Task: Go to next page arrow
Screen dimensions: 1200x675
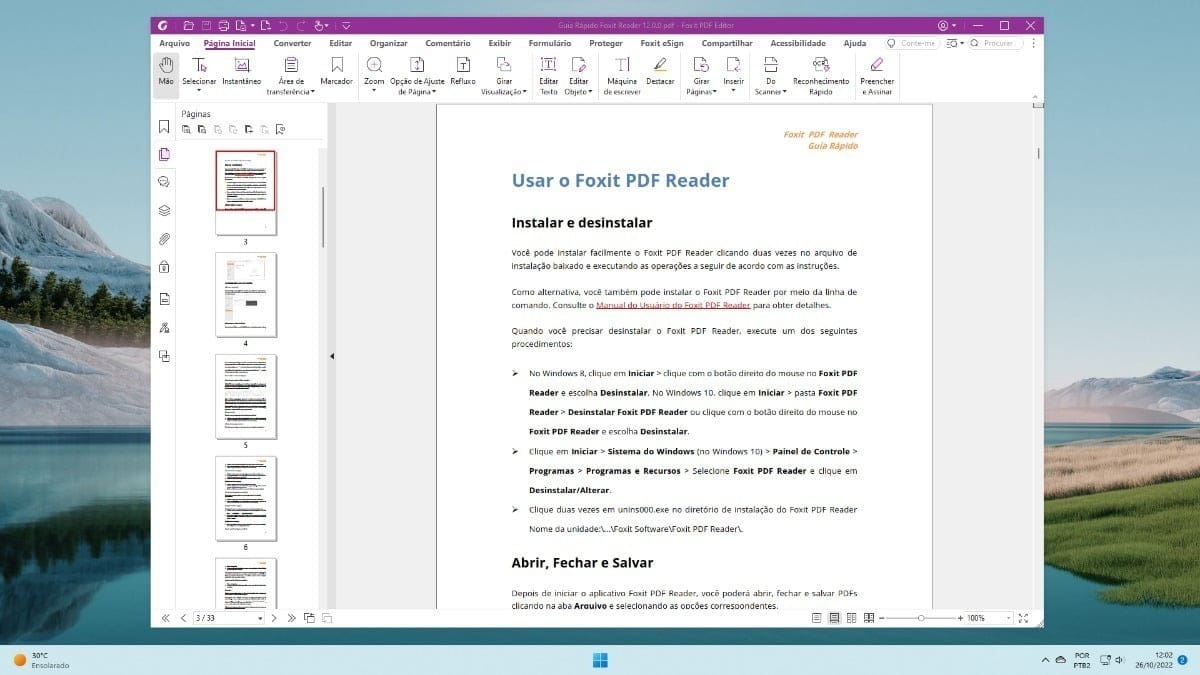Action: click(274, 618)
